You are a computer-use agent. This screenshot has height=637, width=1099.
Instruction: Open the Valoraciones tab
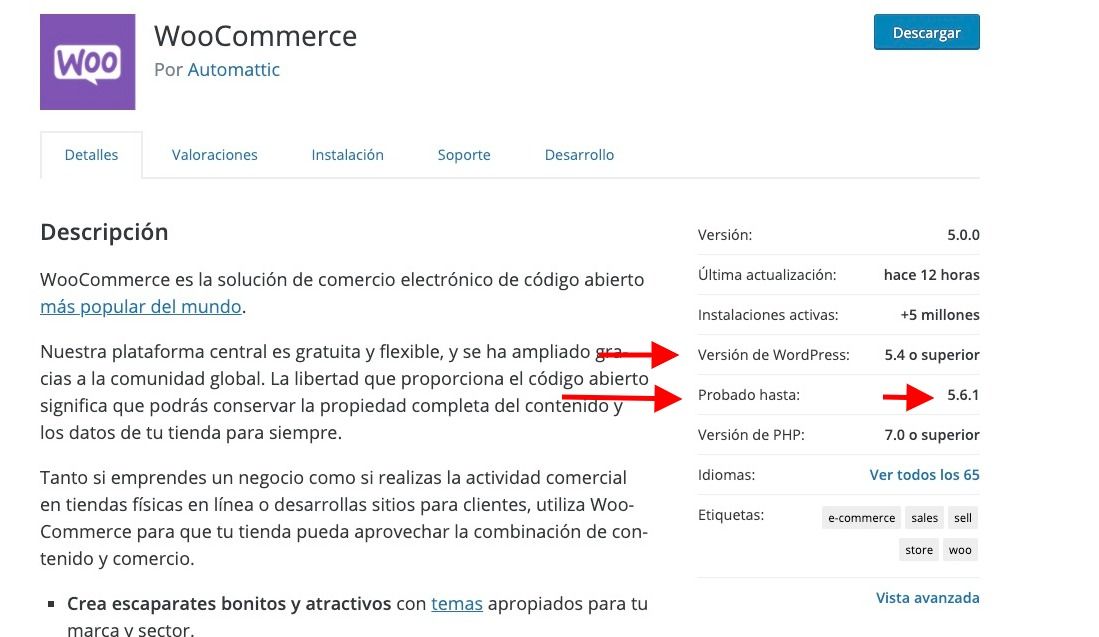(214, 155)
